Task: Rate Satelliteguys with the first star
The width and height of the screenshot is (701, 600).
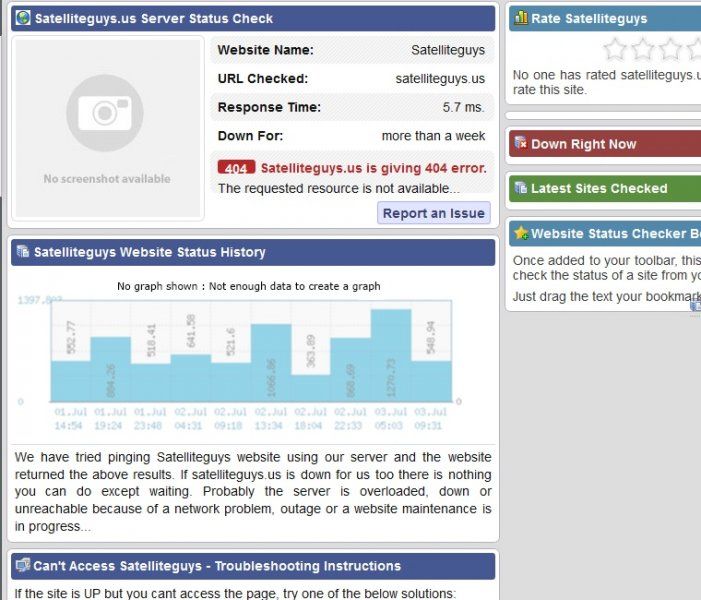Action: click(615, 49)
